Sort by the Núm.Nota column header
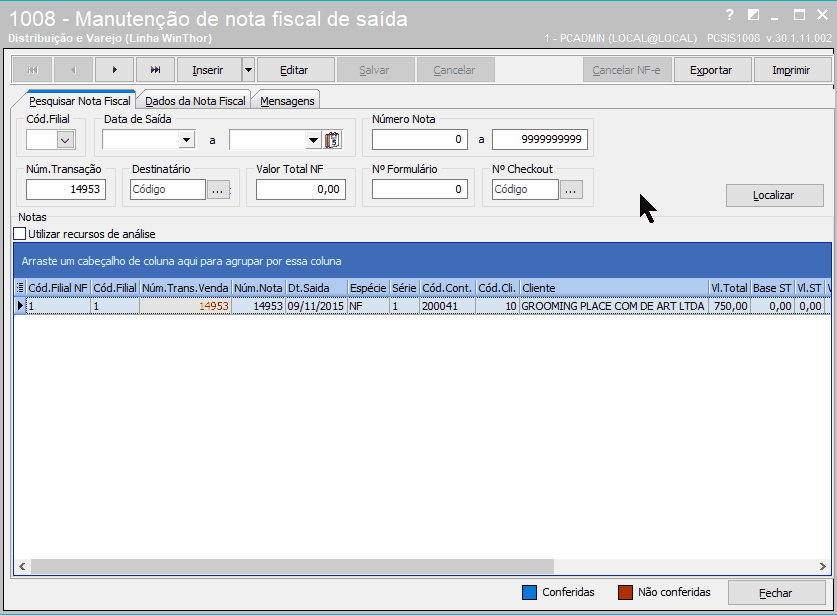 tap(258, 288)
